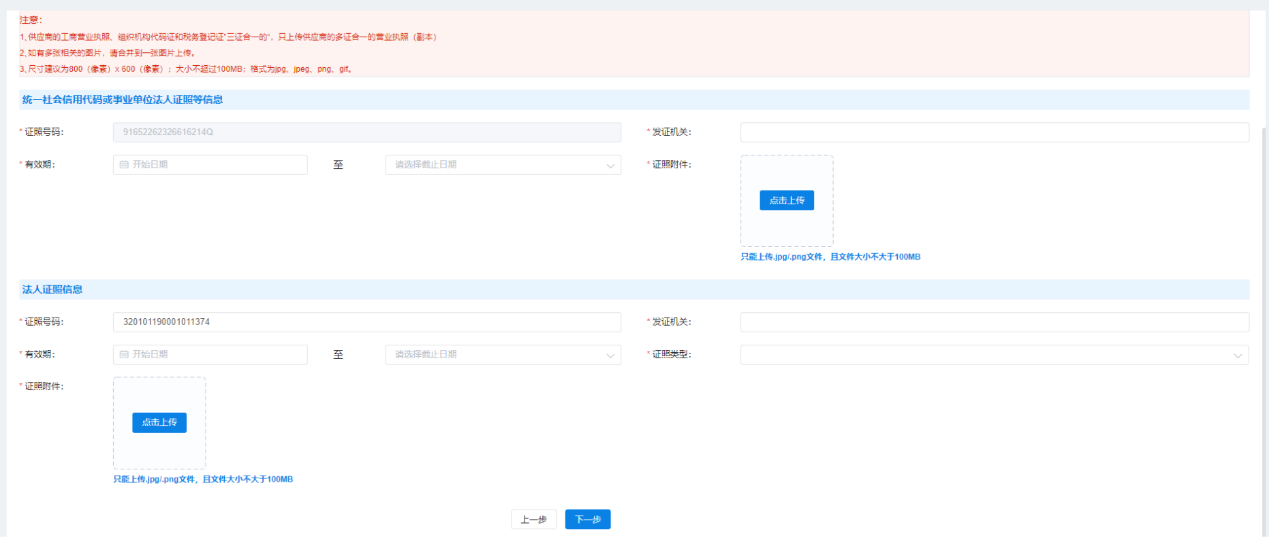1269x538 pixels.
Task: Click 证照号码 field containing 320101190001011374
Action: 366,322
